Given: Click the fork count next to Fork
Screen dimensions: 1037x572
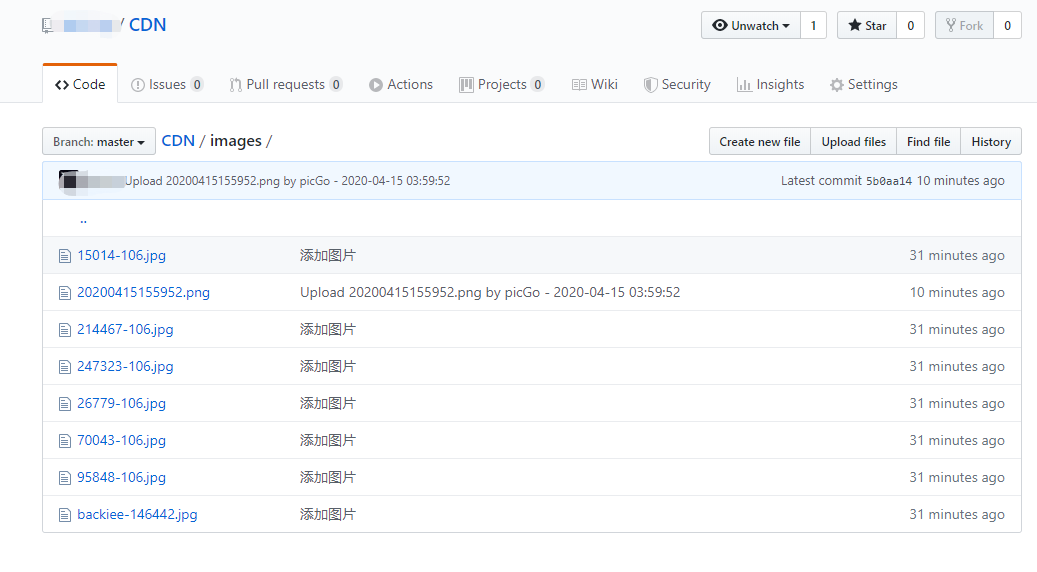Looking at the screenshot, I should (x=1007, y=26).
